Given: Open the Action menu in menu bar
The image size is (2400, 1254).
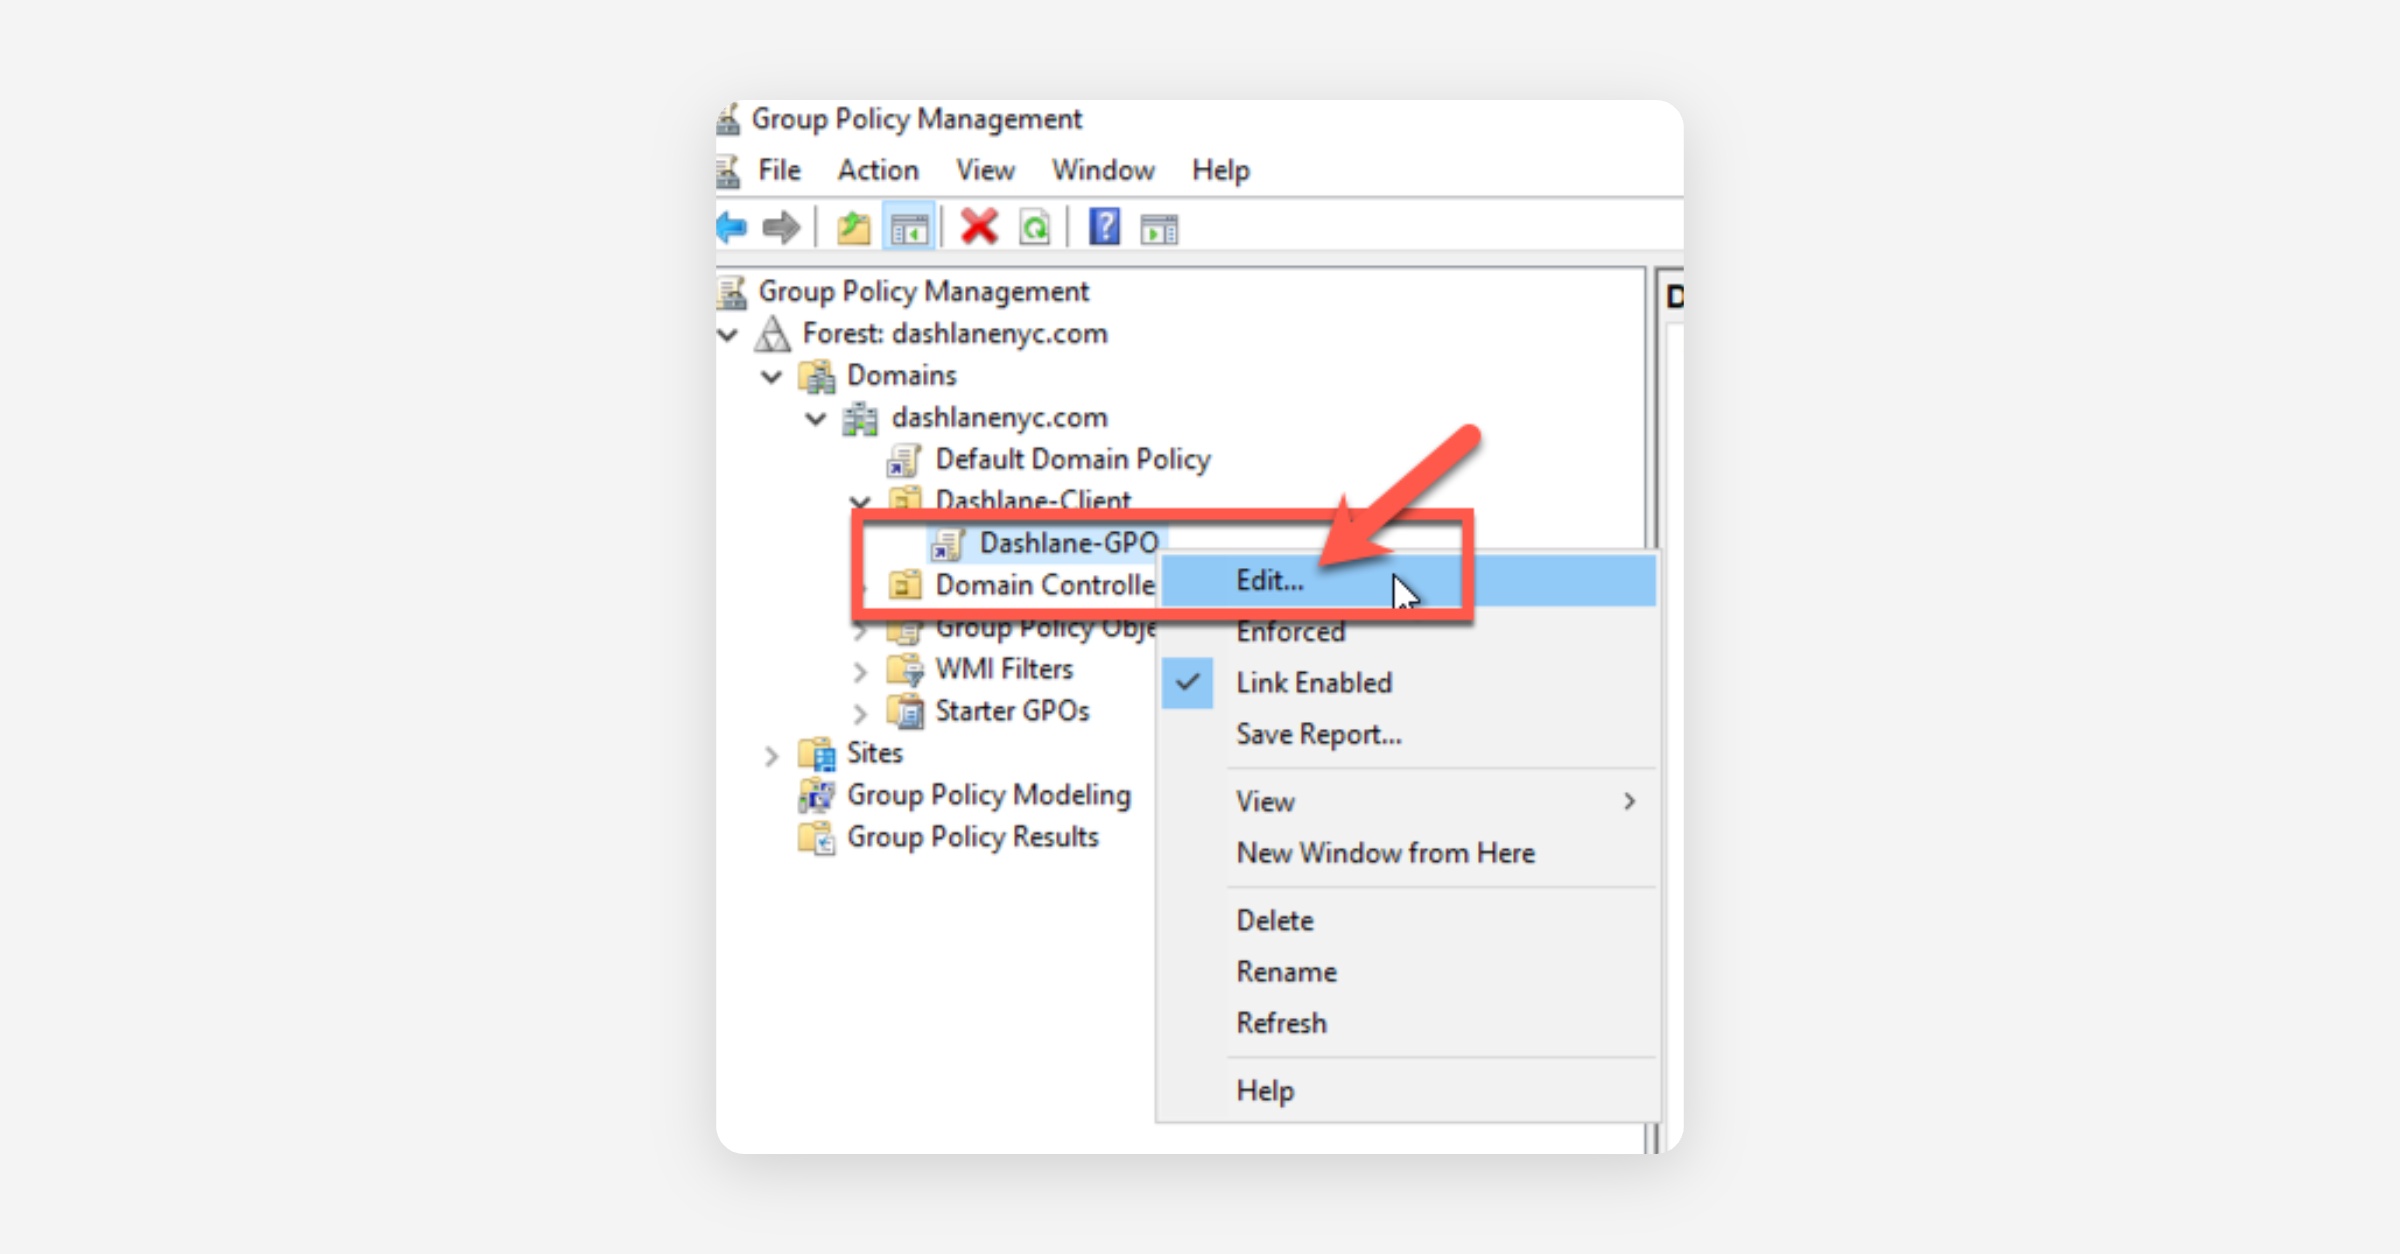Looking at the screenshot, I should pos(877,170).
